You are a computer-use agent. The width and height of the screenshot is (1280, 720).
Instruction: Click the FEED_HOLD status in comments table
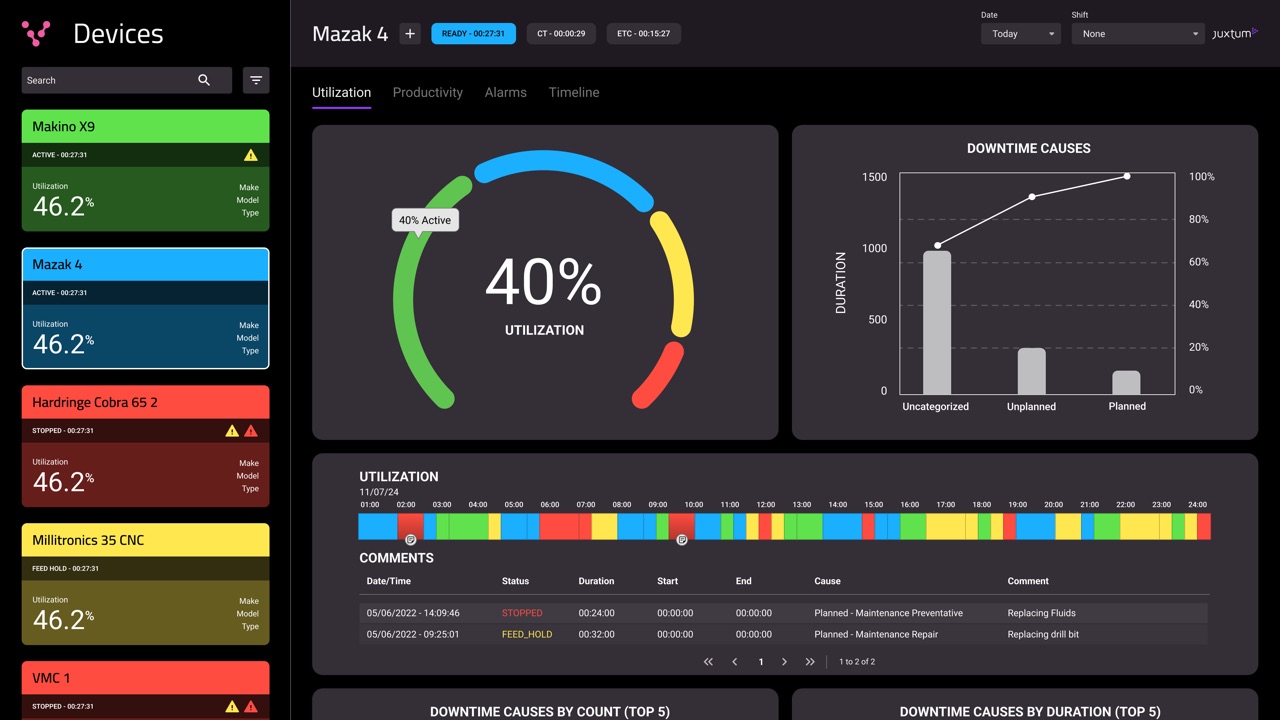pyautogui.click(x=527, y=634)
